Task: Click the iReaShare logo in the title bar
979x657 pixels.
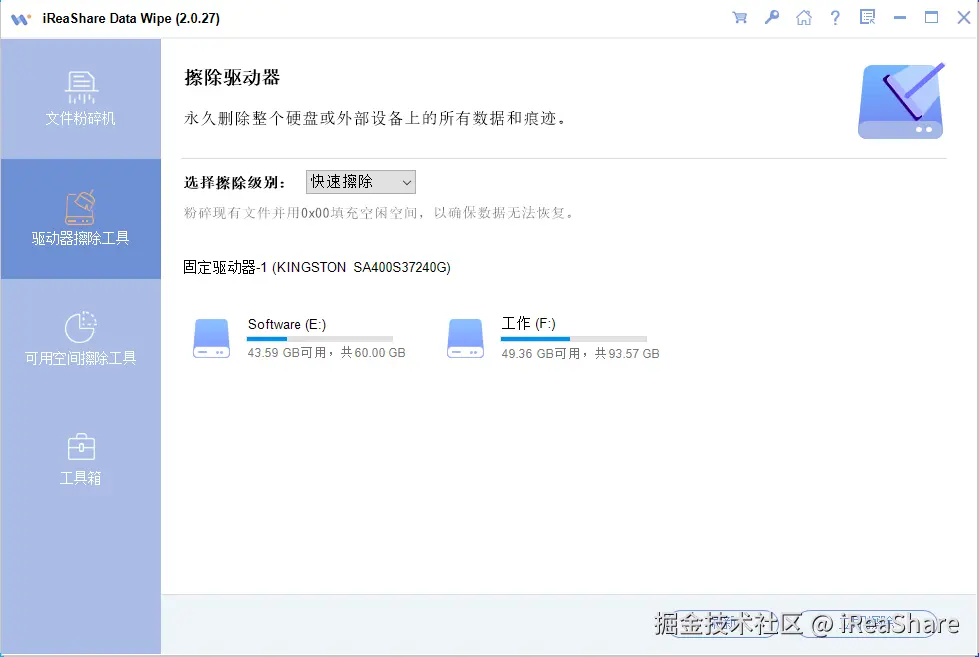Action: 20,17
